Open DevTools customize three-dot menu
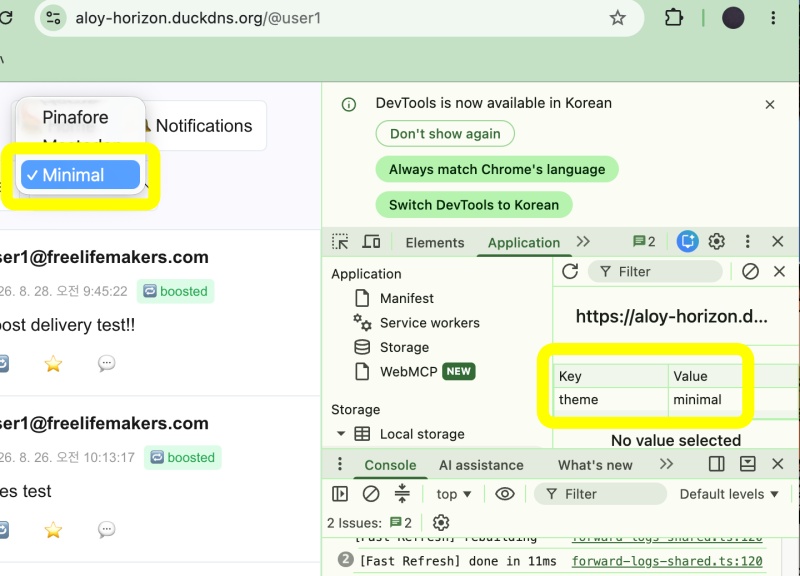The height and width of the screenshot is (576, 800). (747, 241)
